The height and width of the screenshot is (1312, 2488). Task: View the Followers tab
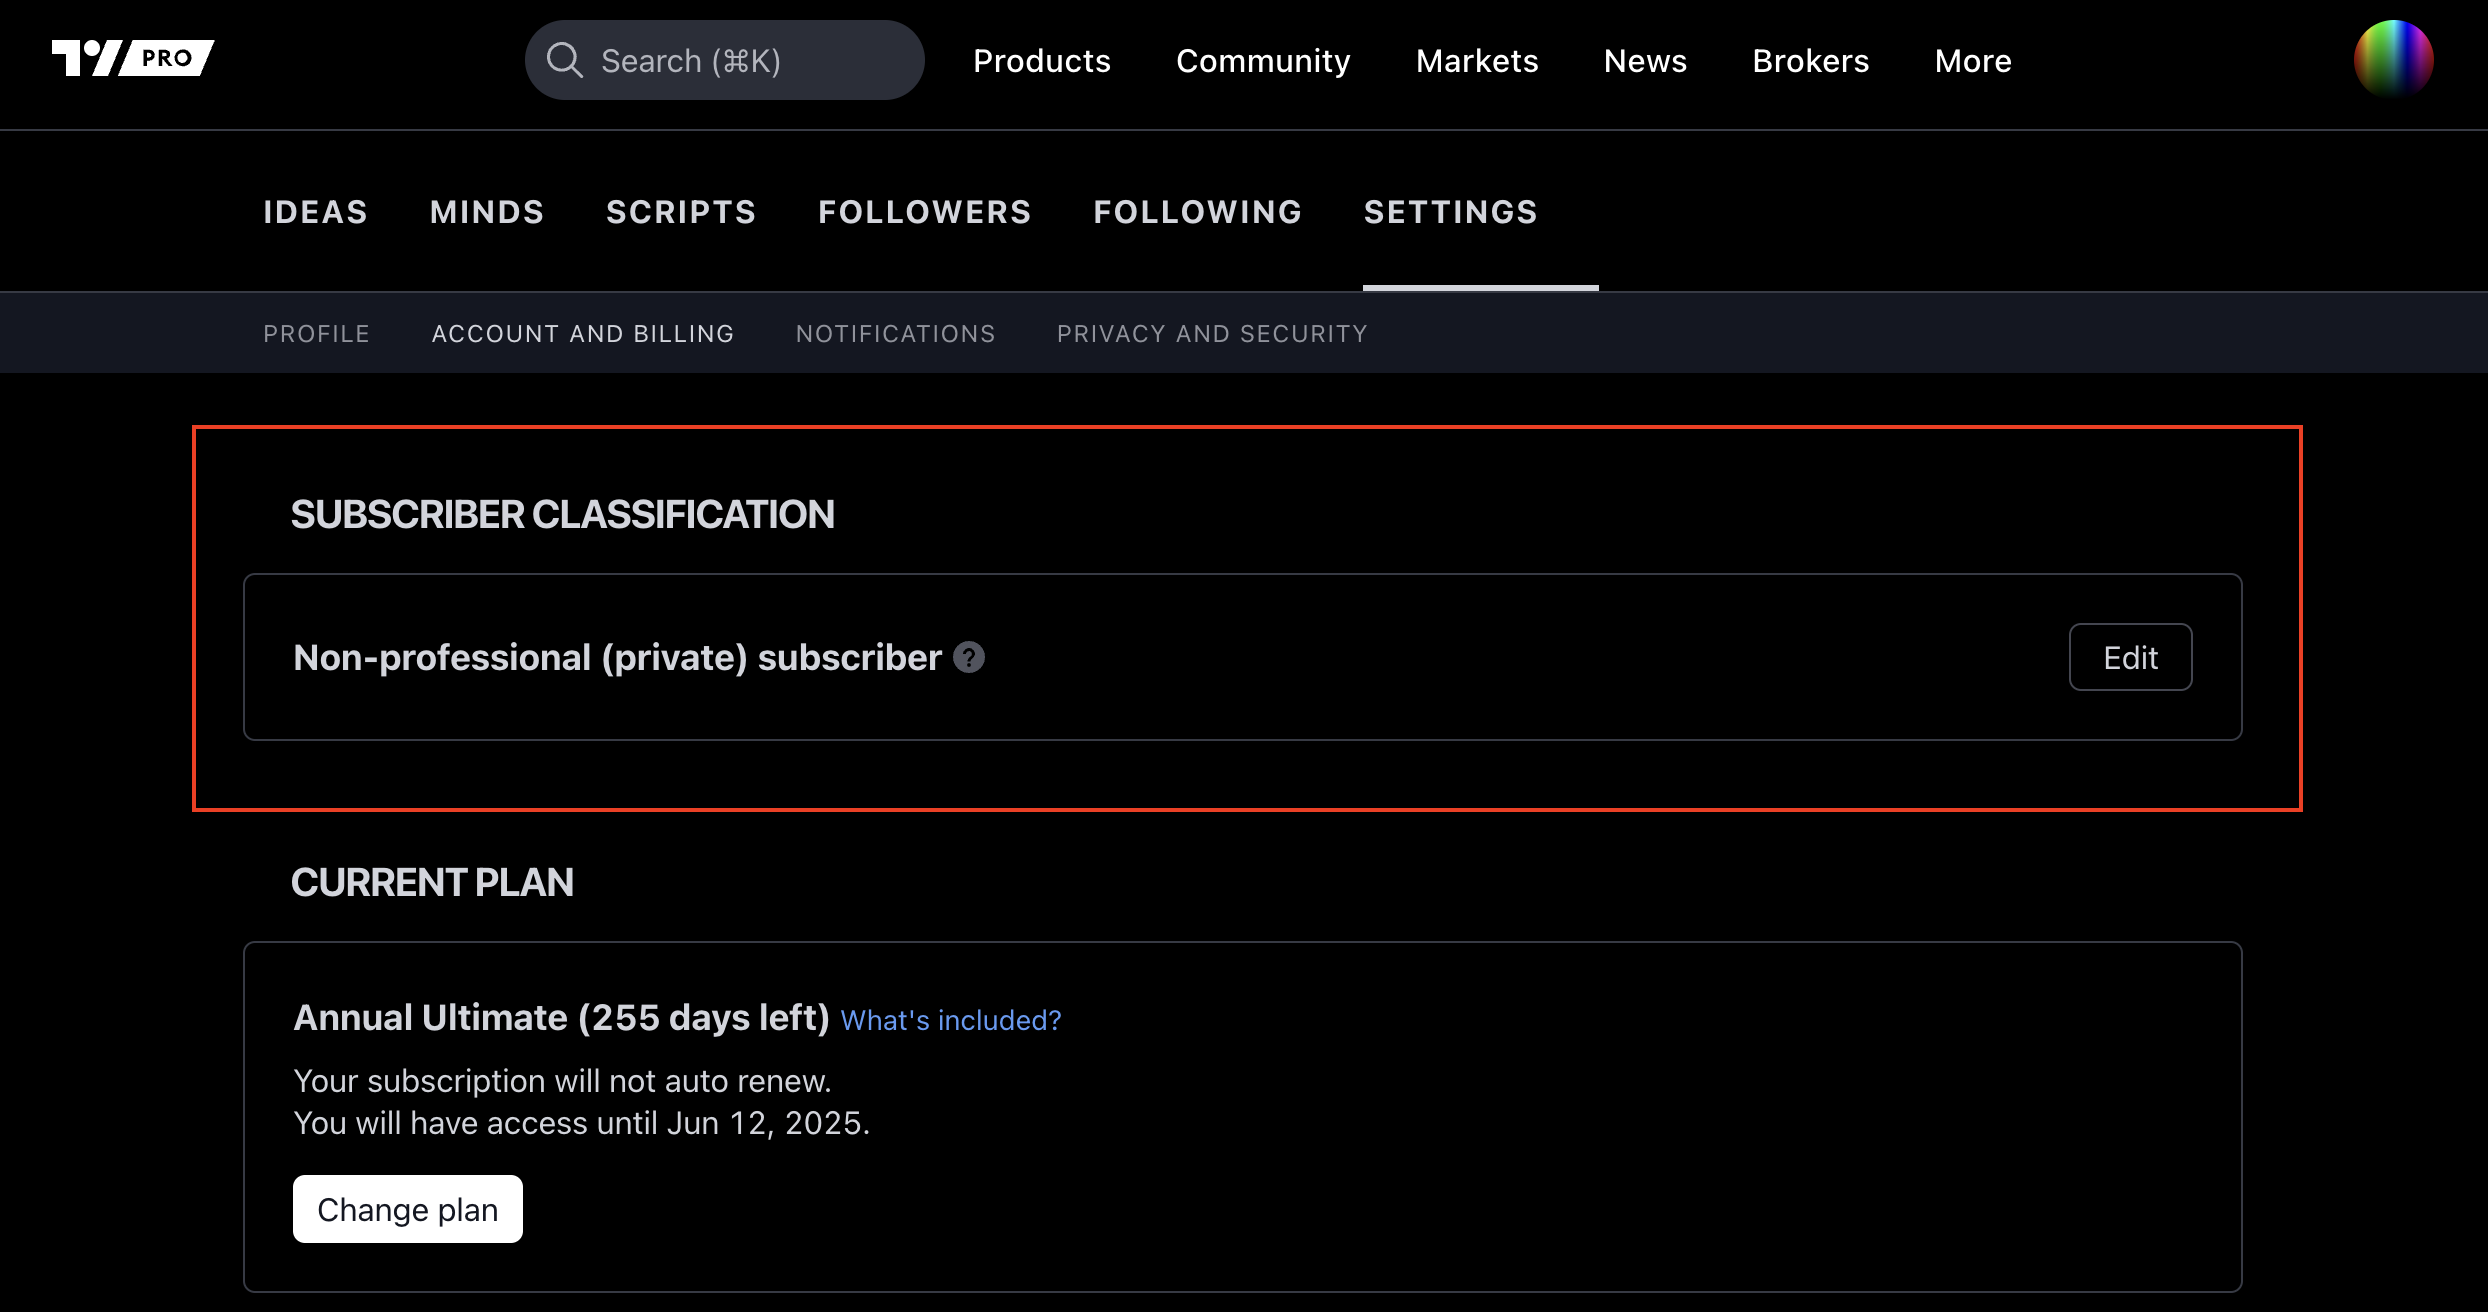click(924, 212)
